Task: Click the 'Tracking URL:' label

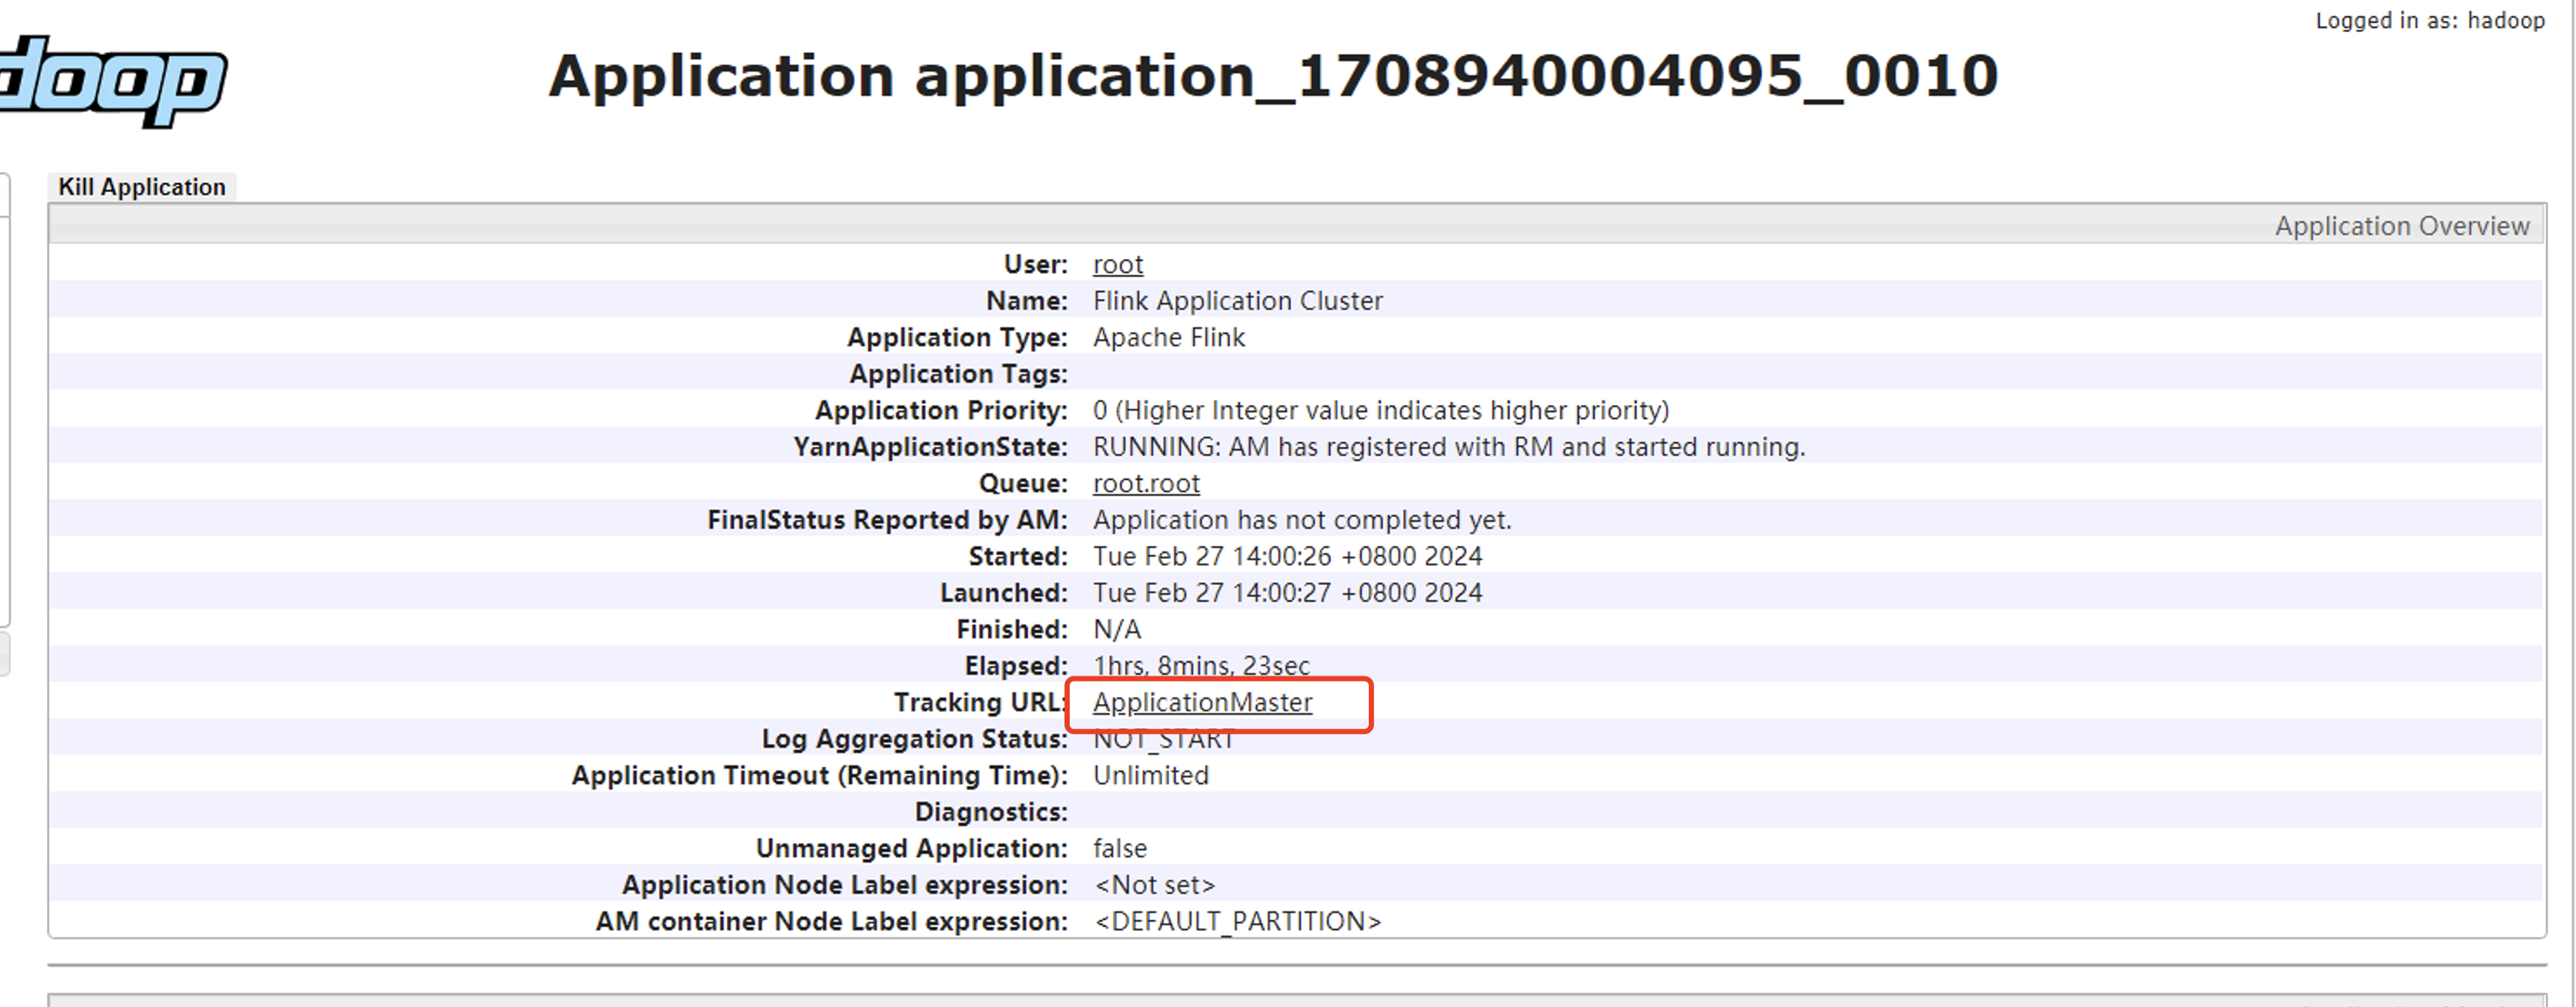Action: (x=980, y=703)
